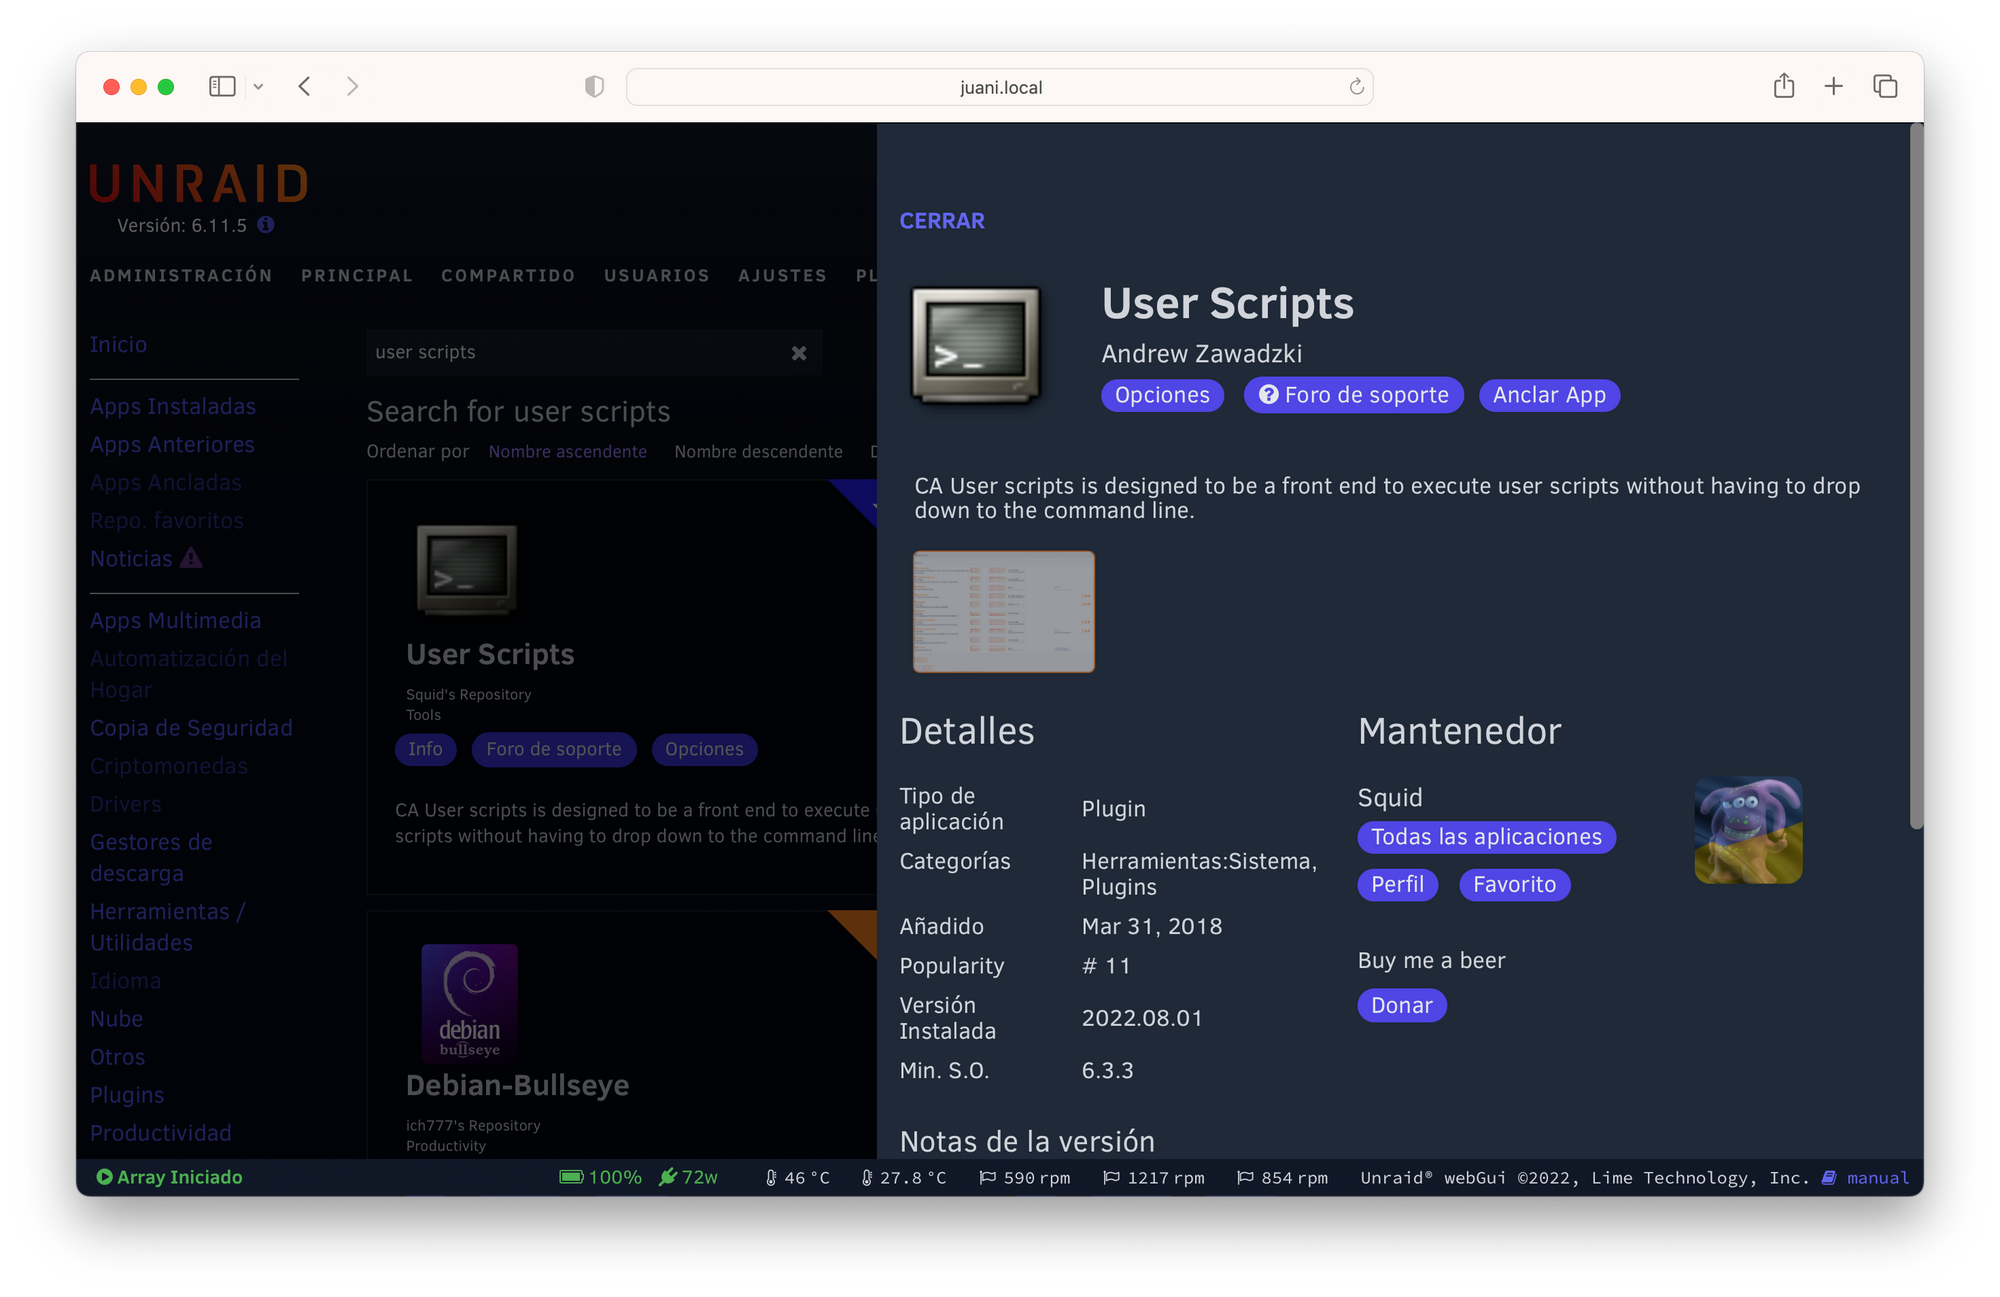Go forward with Safari forward arrow
The width and height of the screenshot is (2000, 1297).
click(x=352, y=87)
